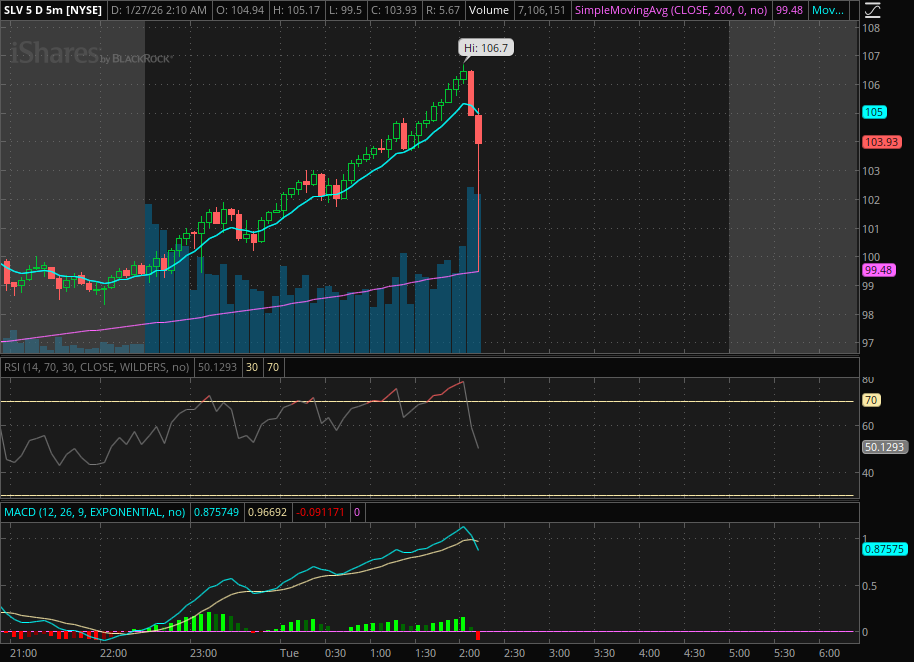Click the 0.5 label on the MACD axis

click(869, 586)
